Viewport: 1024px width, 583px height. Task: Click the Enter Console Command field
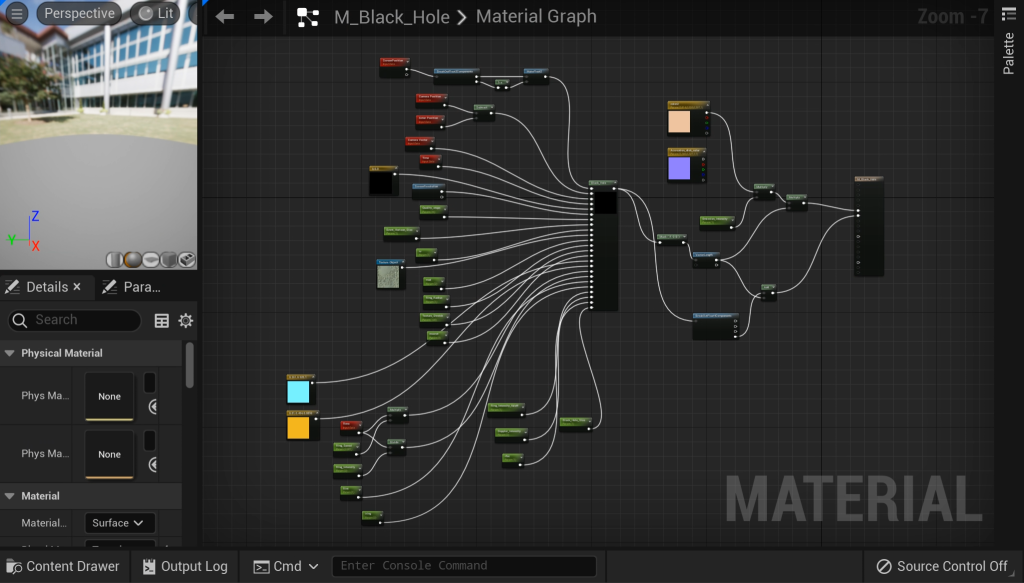click(463, 566)
